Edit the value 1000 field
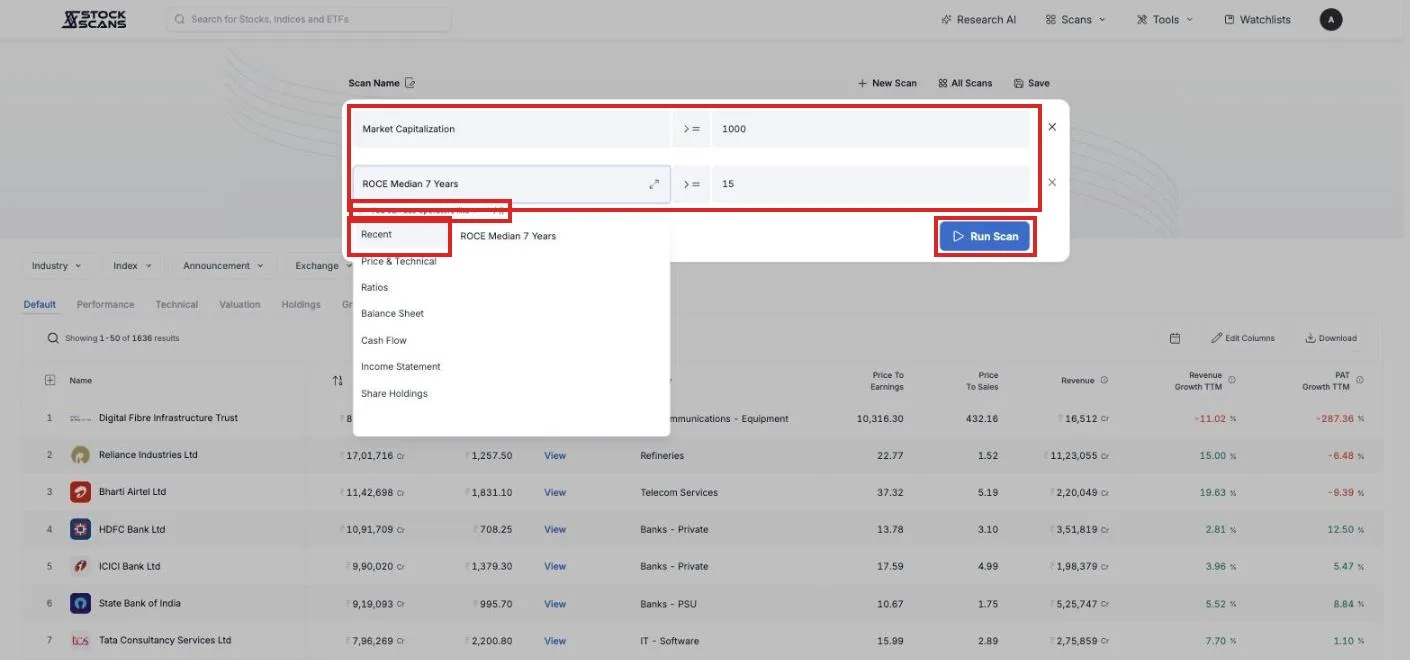This screenshot has height=660, width=1410. click(x=870, y=129)
